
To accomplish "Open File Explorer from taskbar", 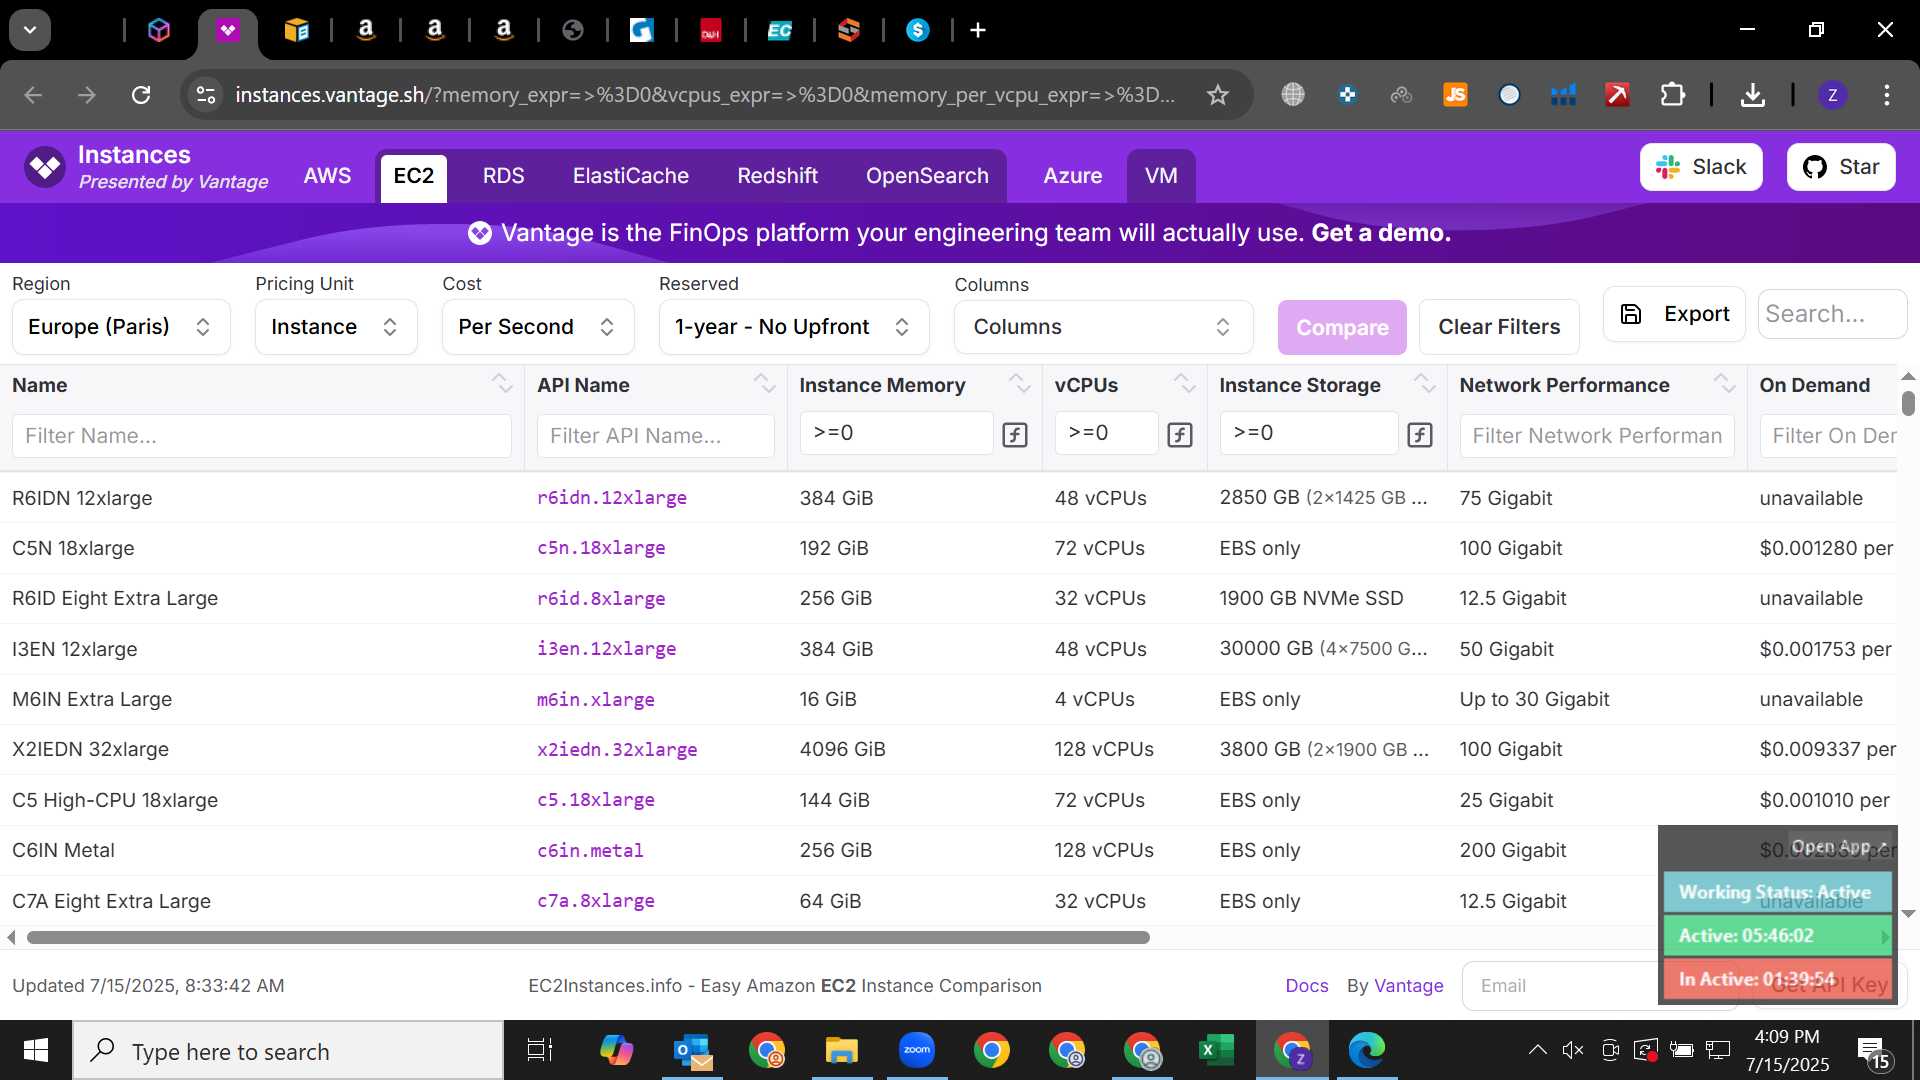I will [x=841, y=1050].
